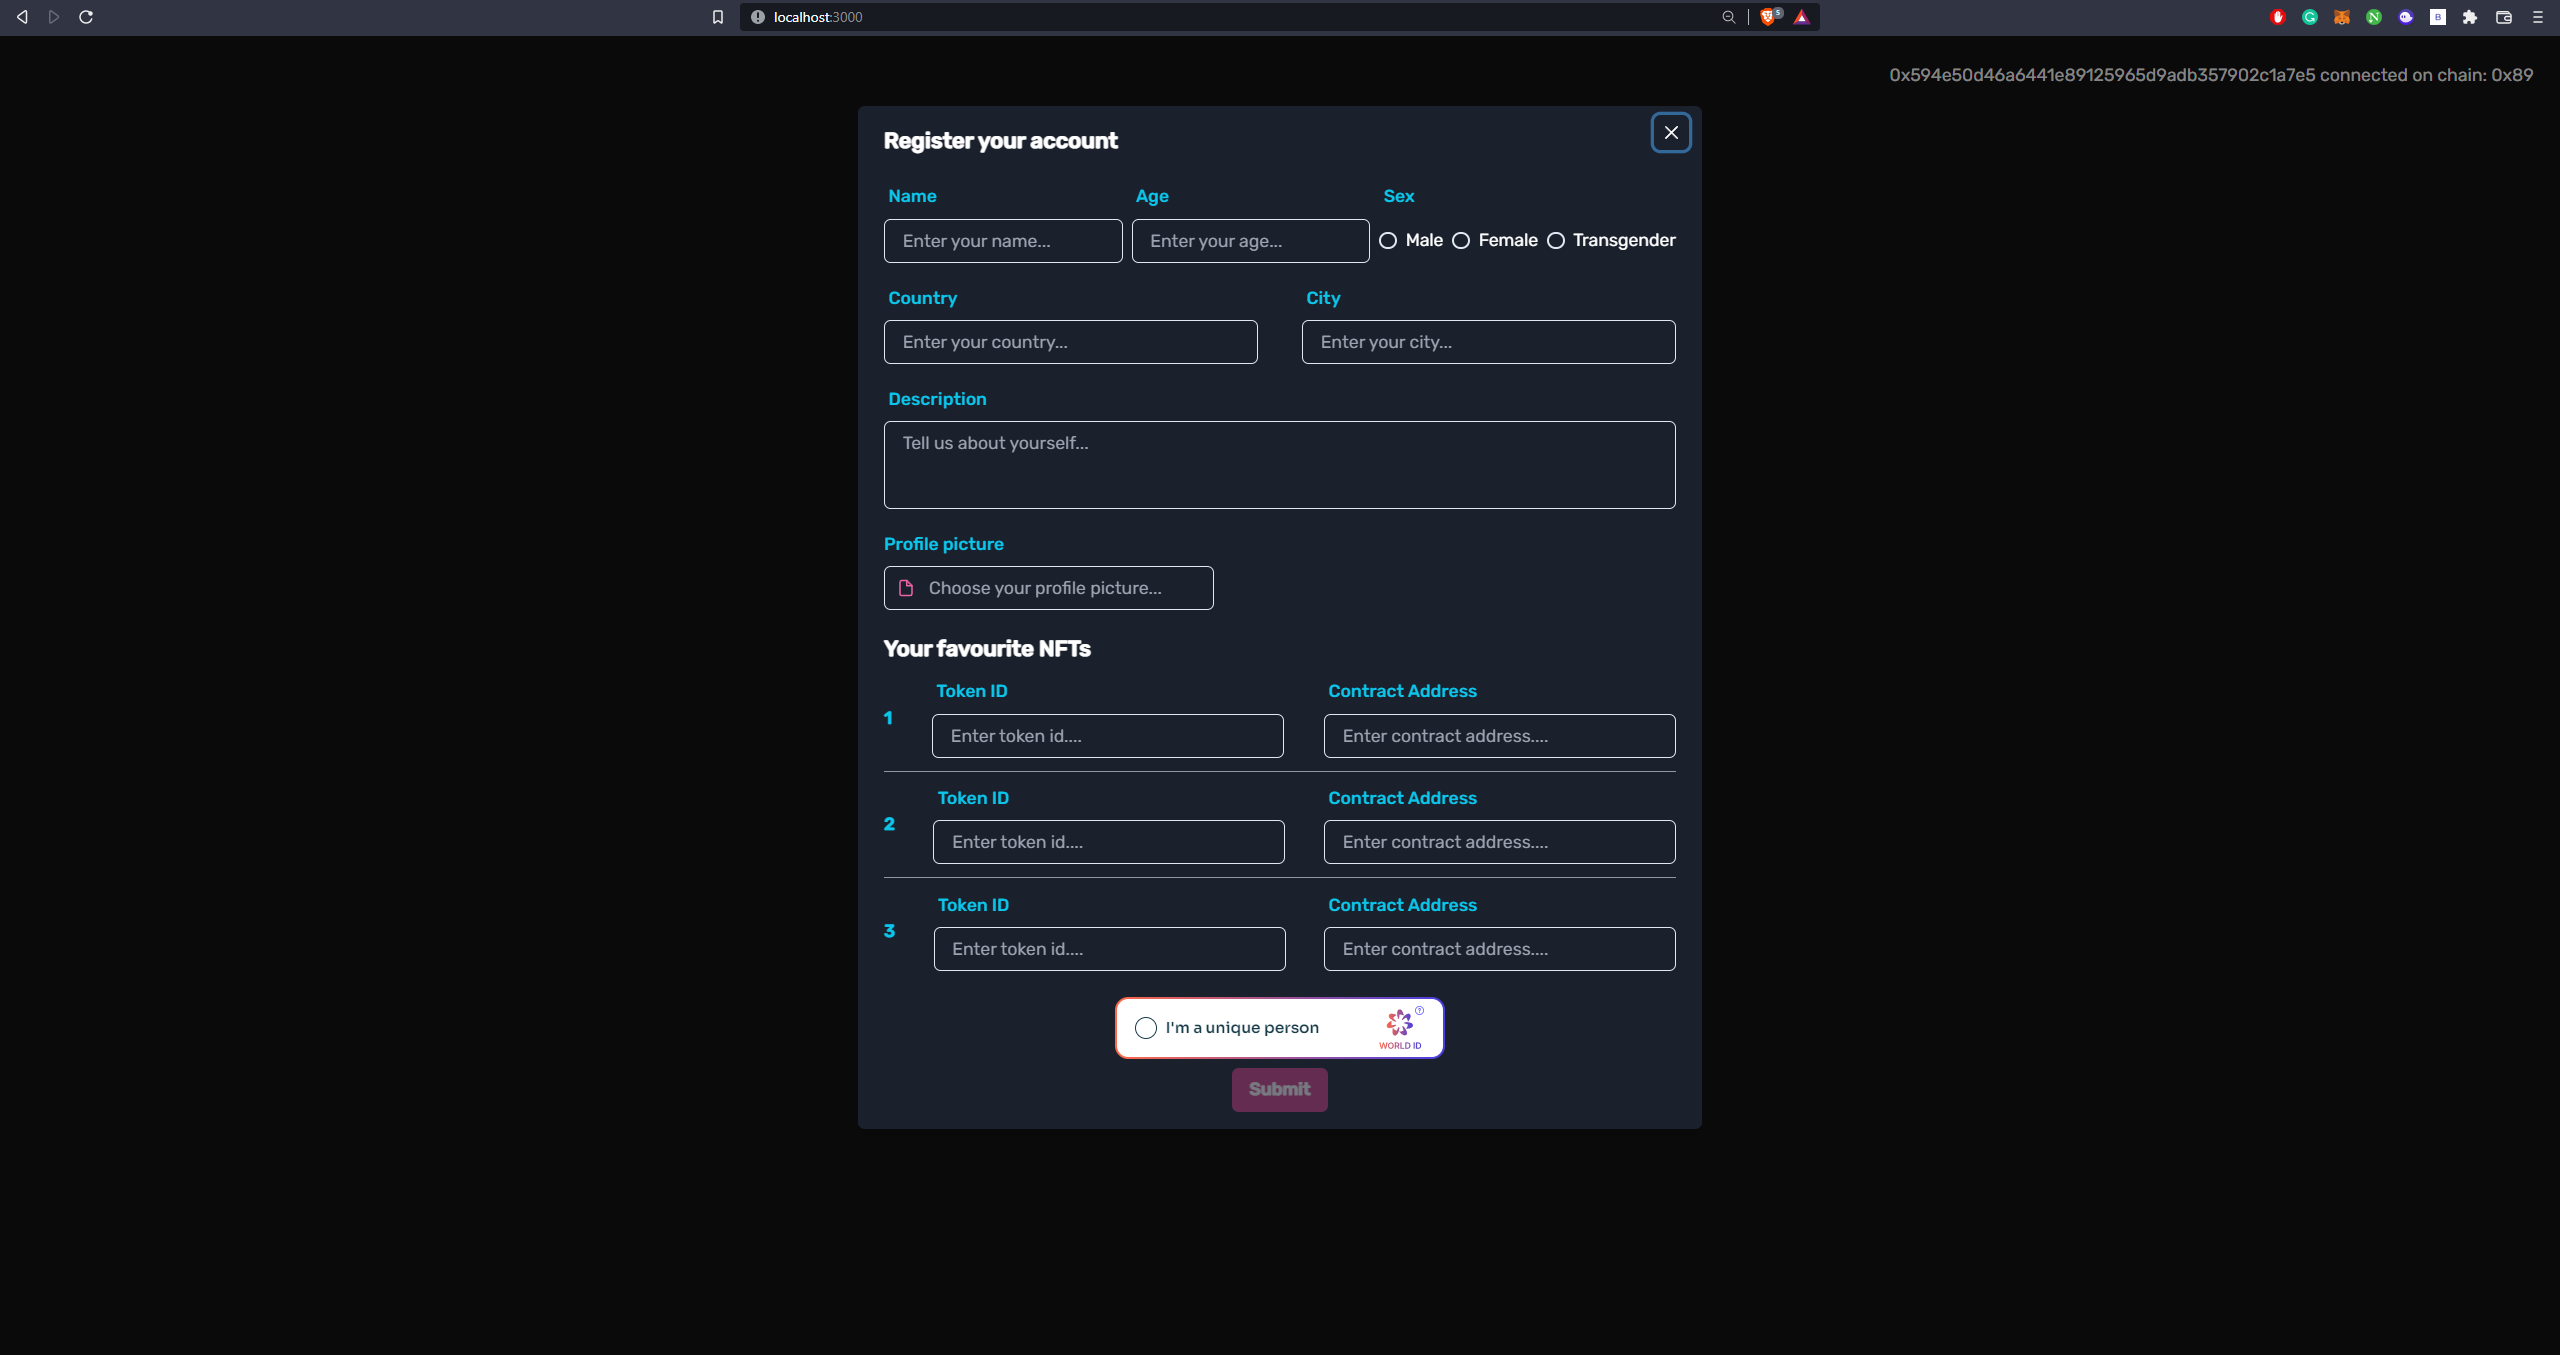Open the browser hamburger menu
Image resolution: width=2560 pixels, height=1355 pixels.
2538,17
